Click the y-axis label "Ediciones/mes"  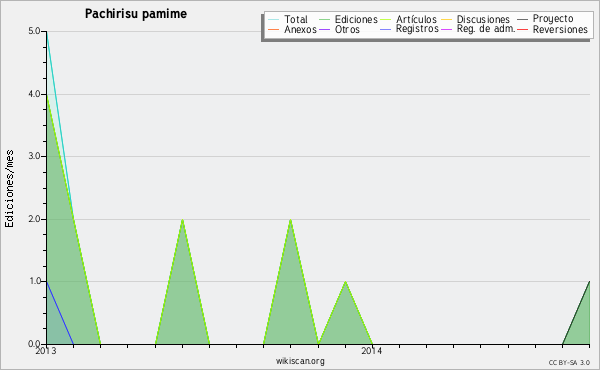pyautogui.click(x=9, y=189)
